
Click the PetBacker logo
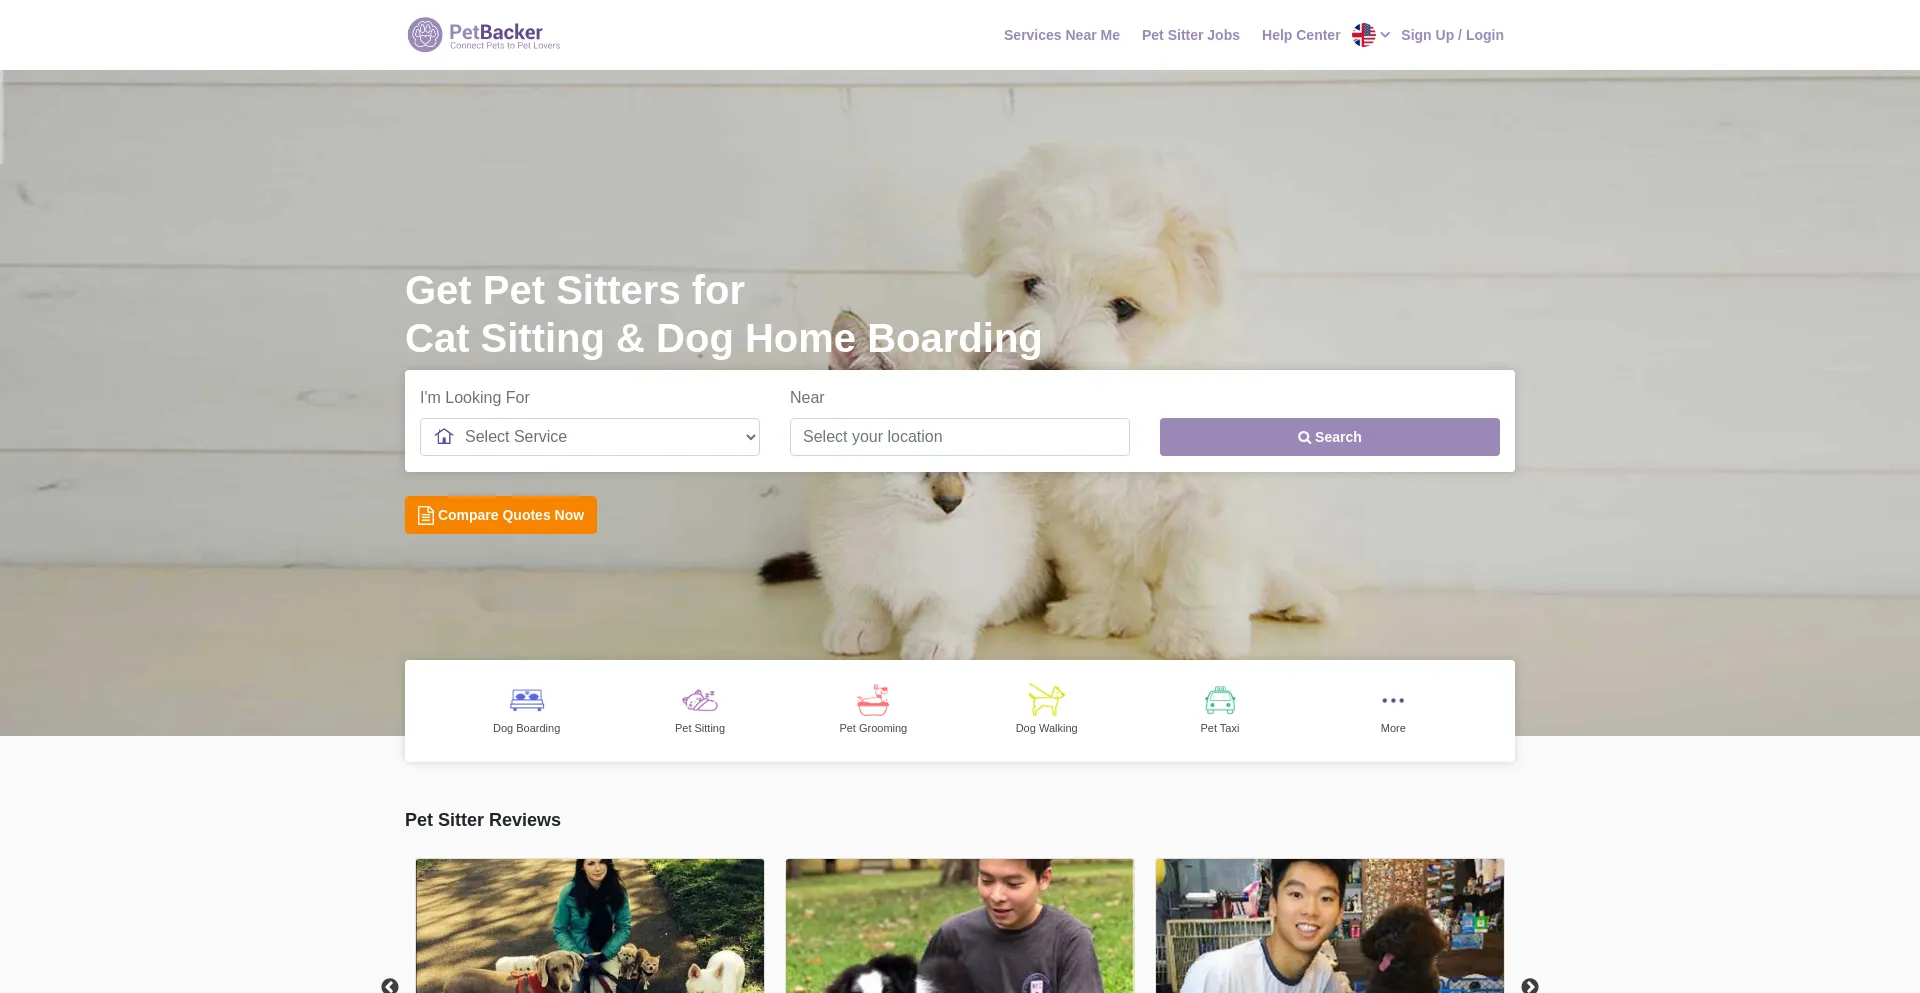click(484, 35)
